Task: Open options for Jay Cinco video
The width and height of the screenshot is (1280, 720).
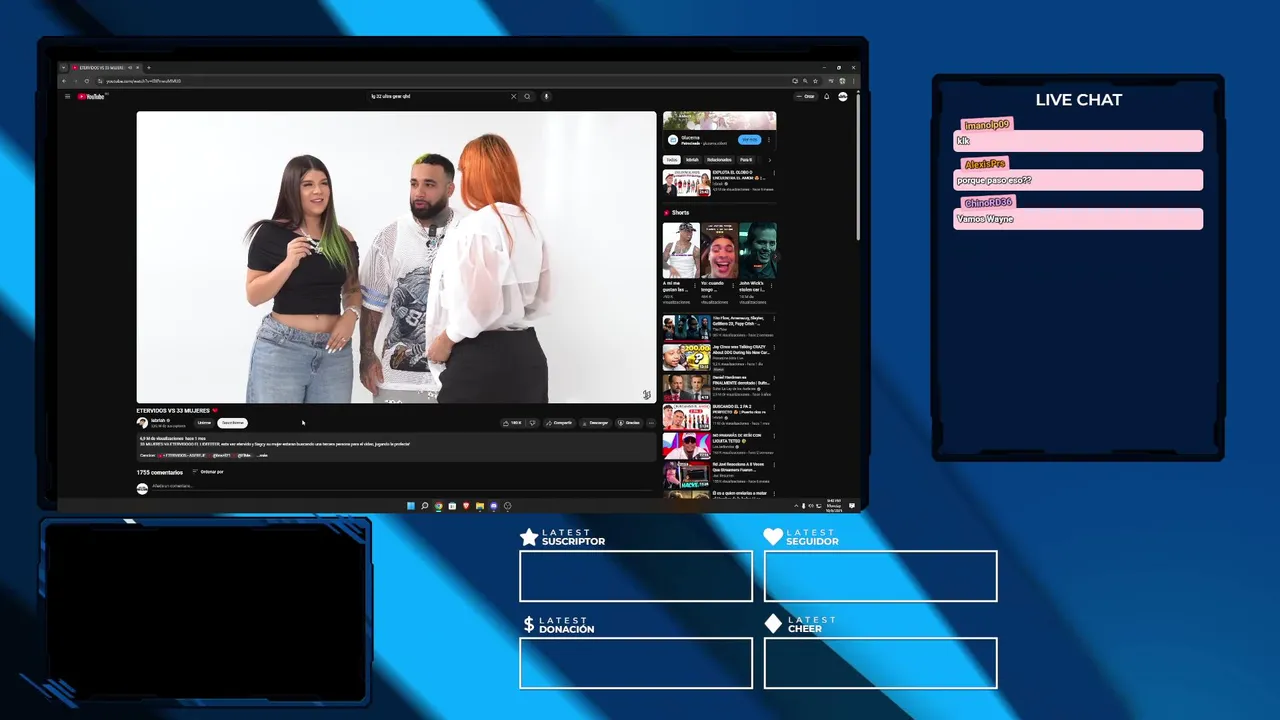Action: (x=773, y=349)
